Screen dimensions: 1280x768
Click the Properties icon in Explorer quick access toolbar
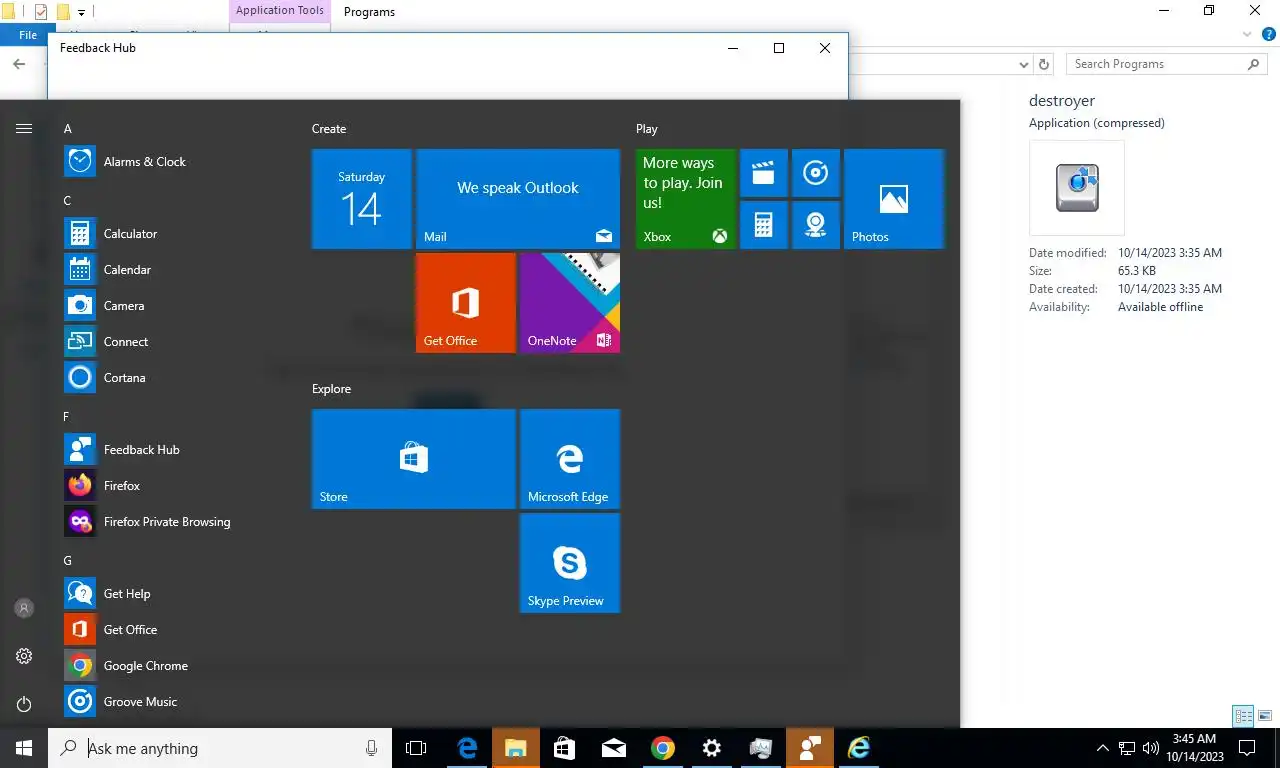[x=41, y=12]
